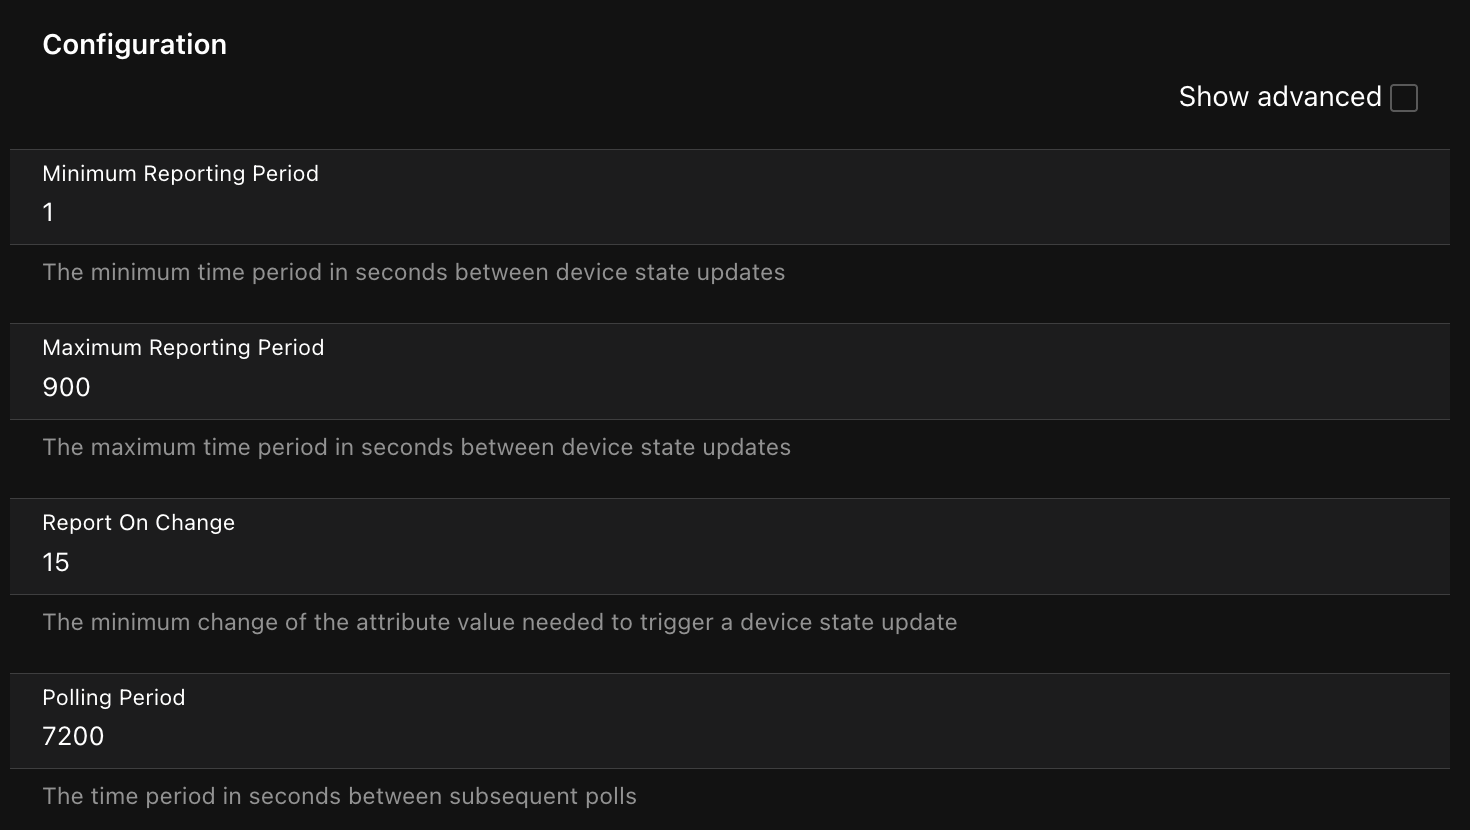This screenshot has width=1470, height=830.
Task: Click the value 7200 in Polling Period
Action: click(73, 737)
